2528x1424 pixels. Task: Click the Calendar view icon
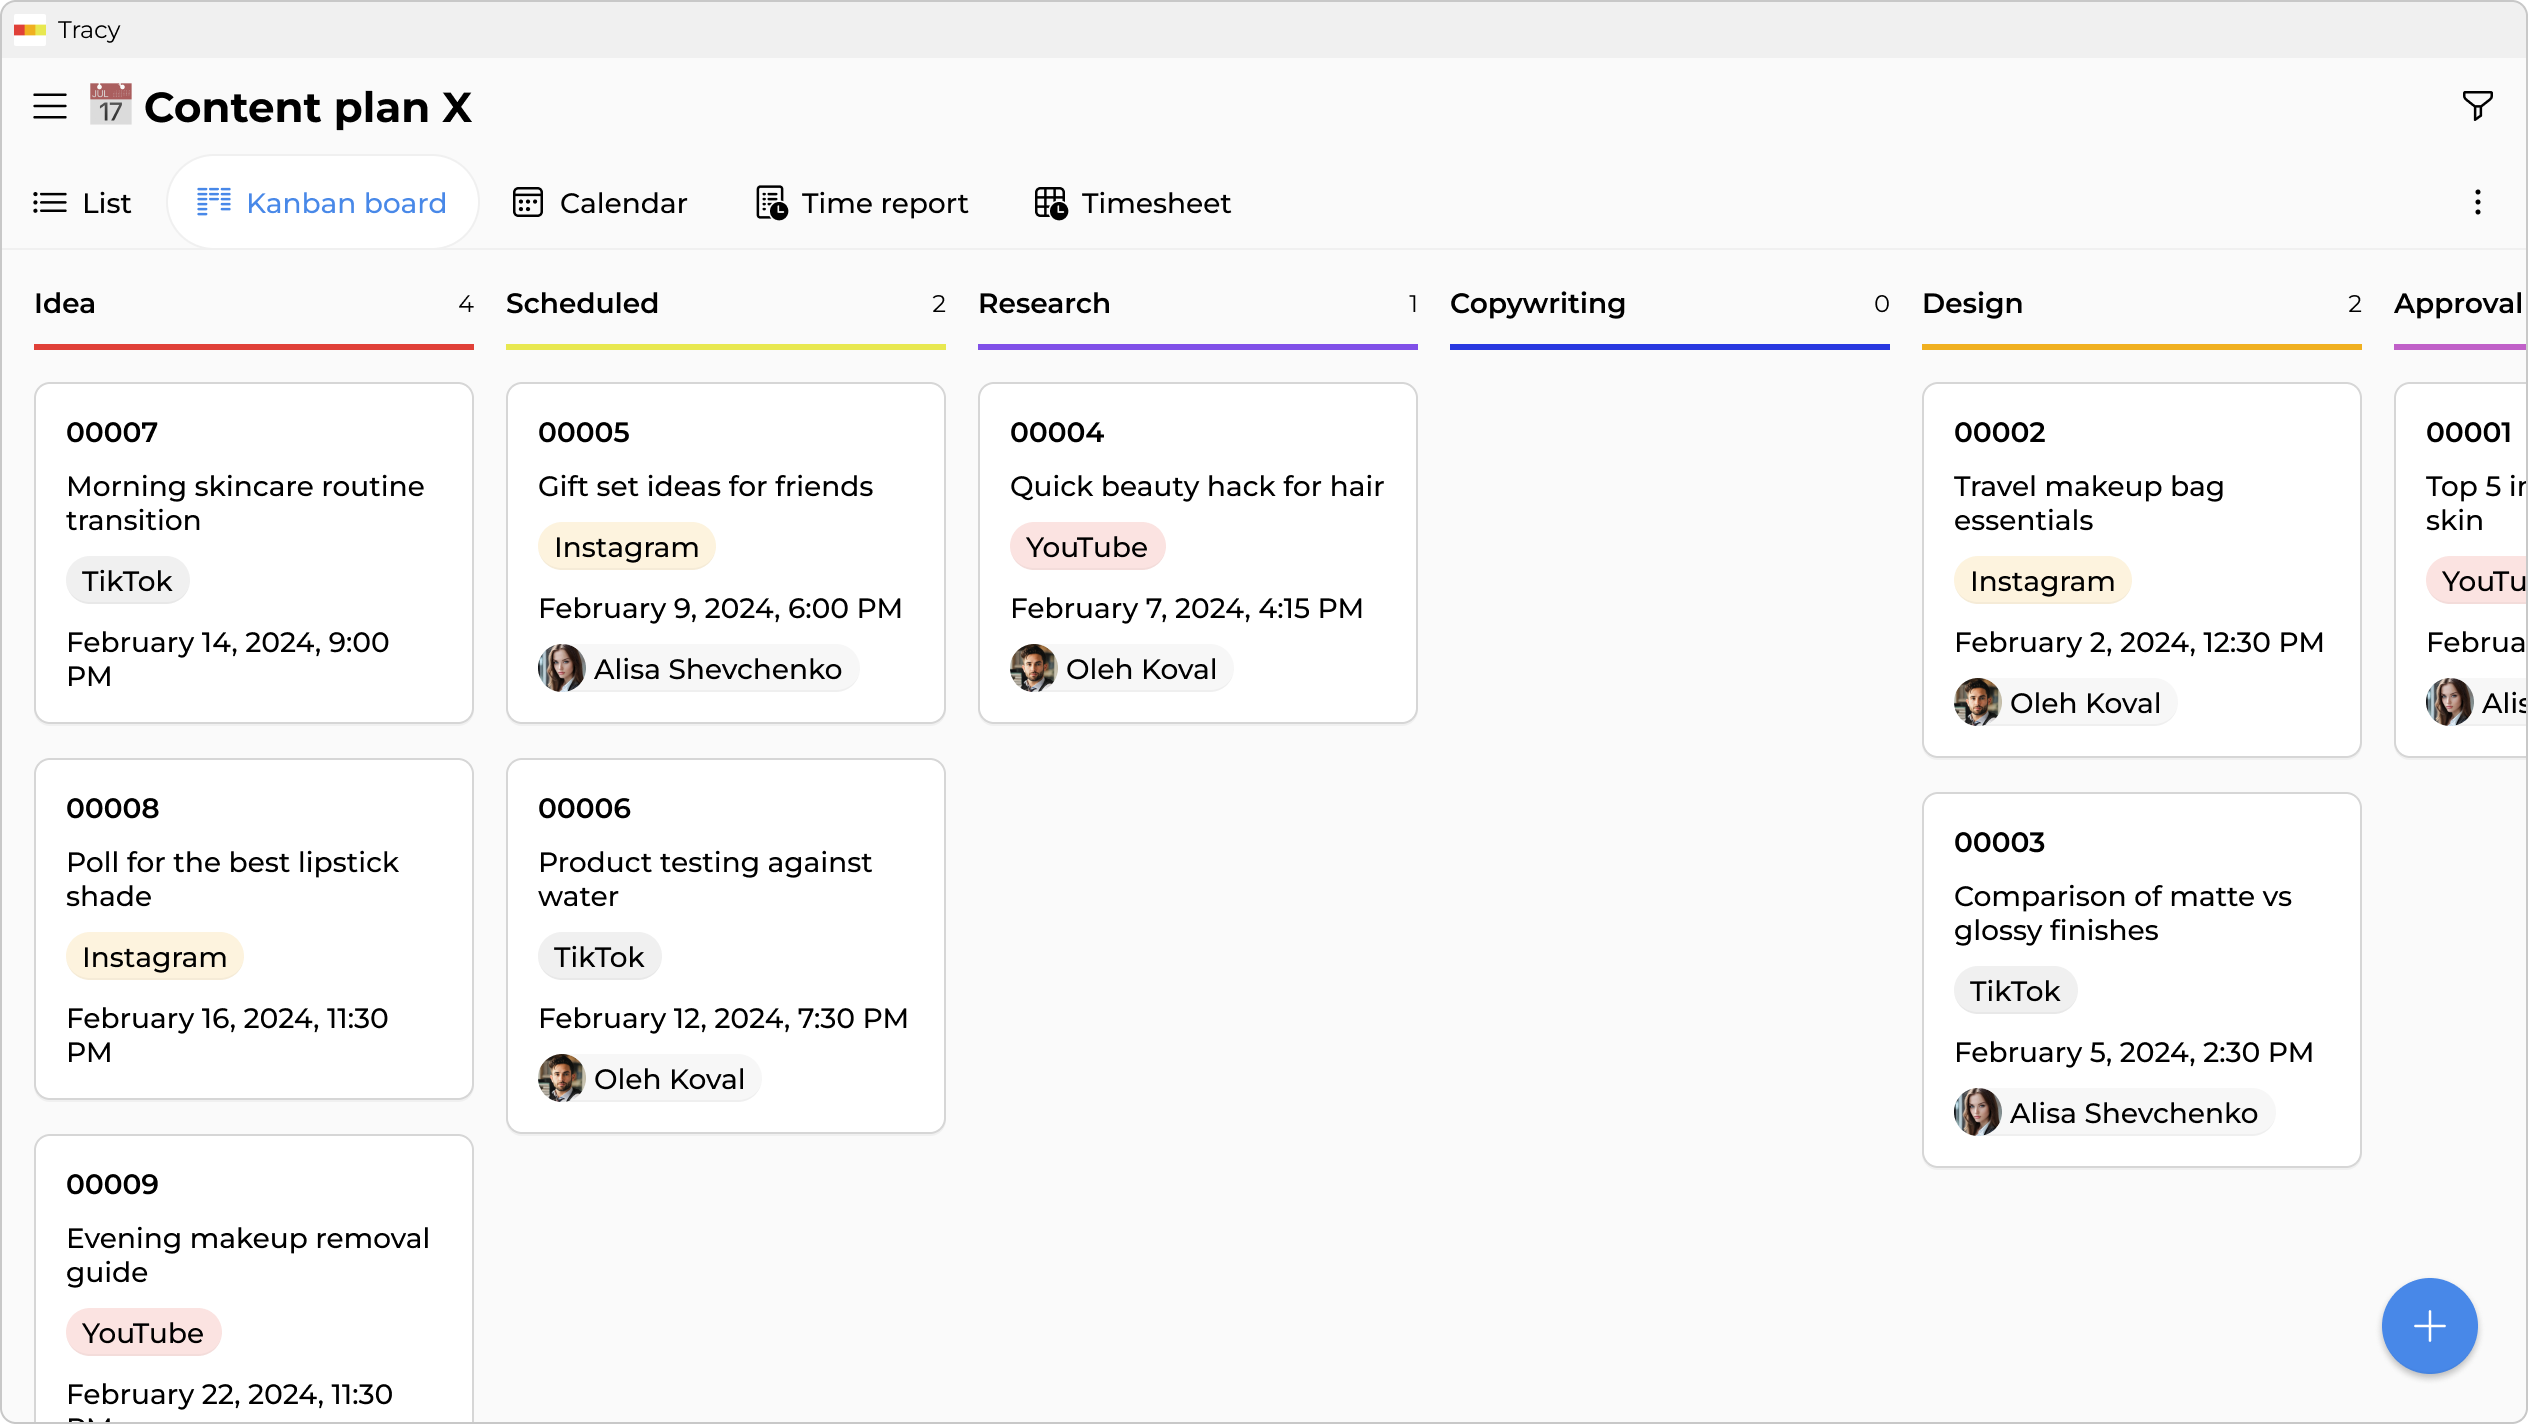[529, 202]
